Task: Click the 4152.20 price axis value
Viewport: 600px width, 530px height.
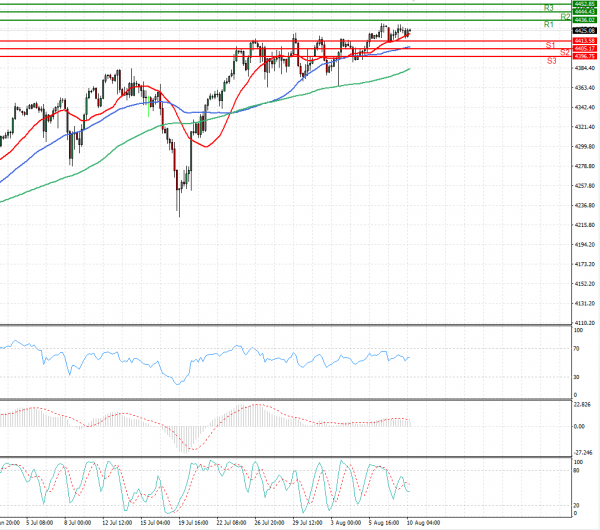Action: point(585,284)
